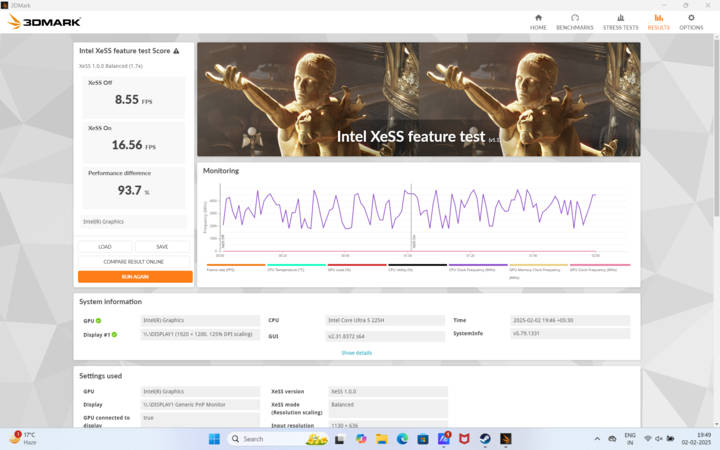Screen dimensions: 720x450
Task: Click COMPARE RESULT ONLINE button
Action: click(x=135, y=261)
